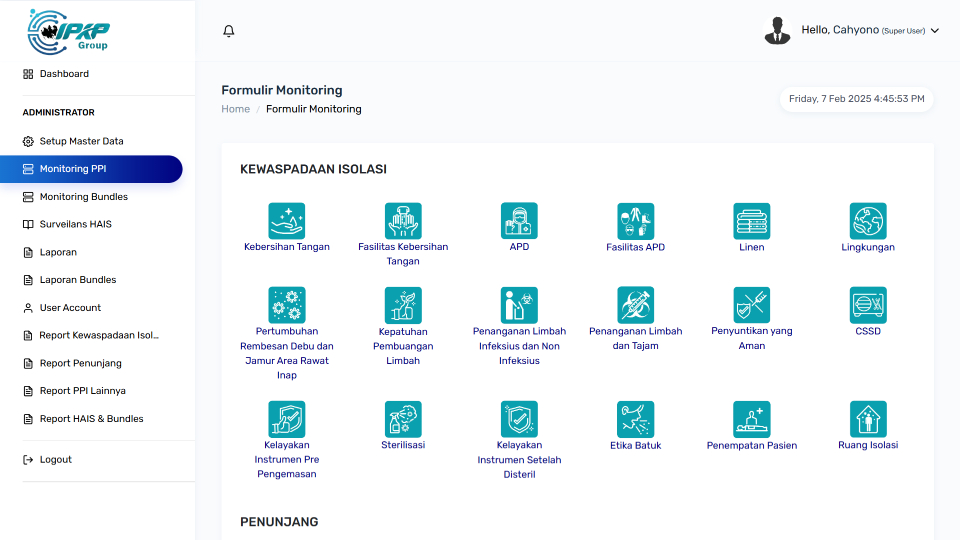Go to Monitoring Bundles in sidebar
Image resolution: width=960 pixels, height=540 pixels.
point(83,197)
